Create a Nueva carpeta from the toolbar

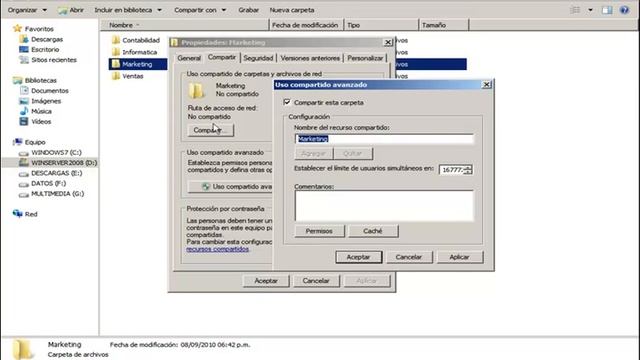click(x=292, y=10)
